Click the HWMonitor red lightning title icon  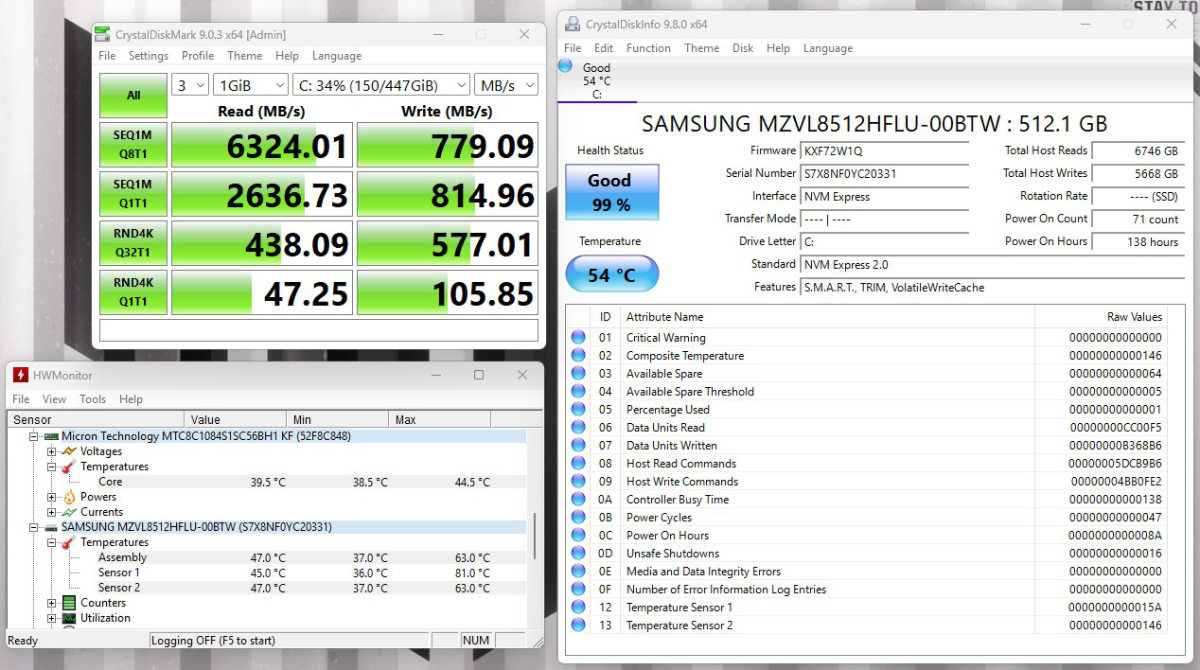tap(20, 375)
